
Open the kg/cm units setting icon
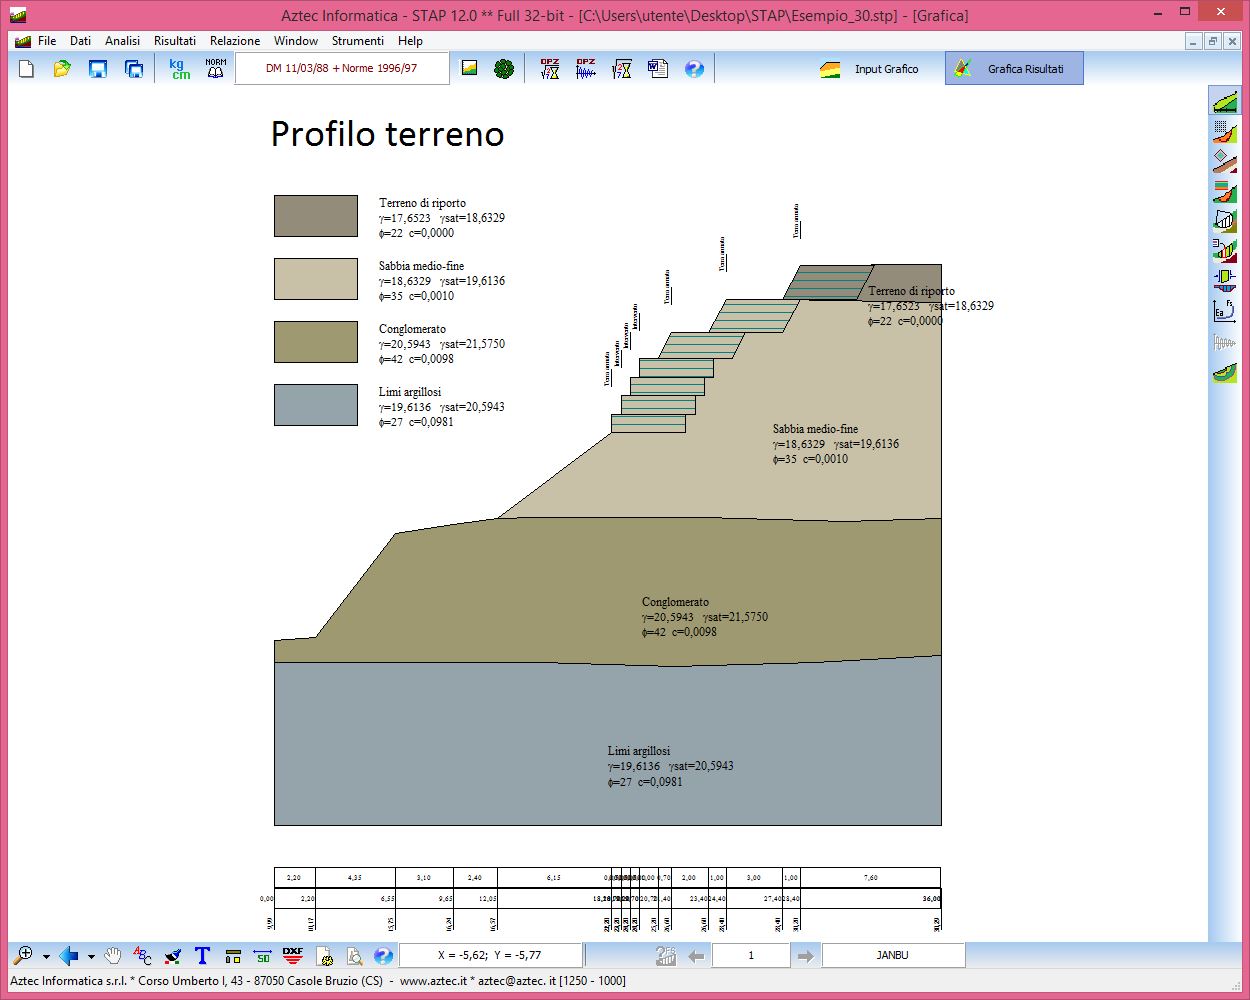click(x=179, y=69)
